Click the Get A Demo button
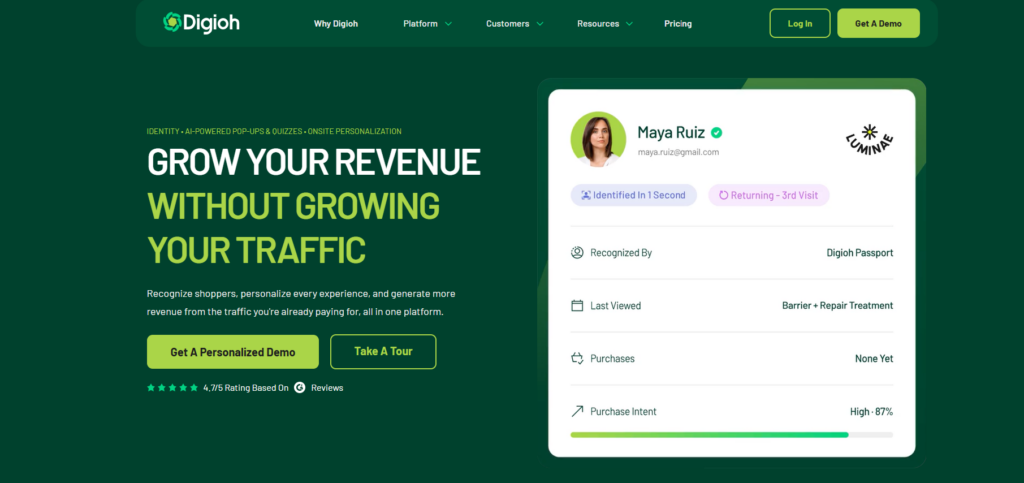 (878, 23)
